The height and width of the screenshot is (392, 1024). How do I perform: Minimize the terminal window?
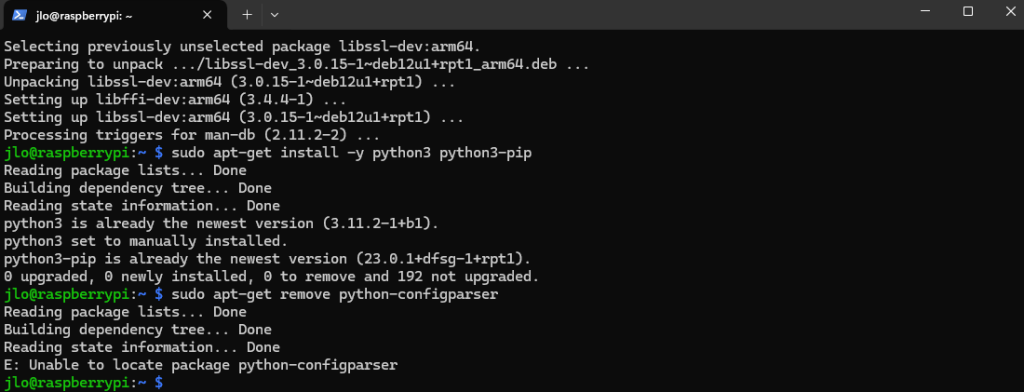(x=924, y=11)
